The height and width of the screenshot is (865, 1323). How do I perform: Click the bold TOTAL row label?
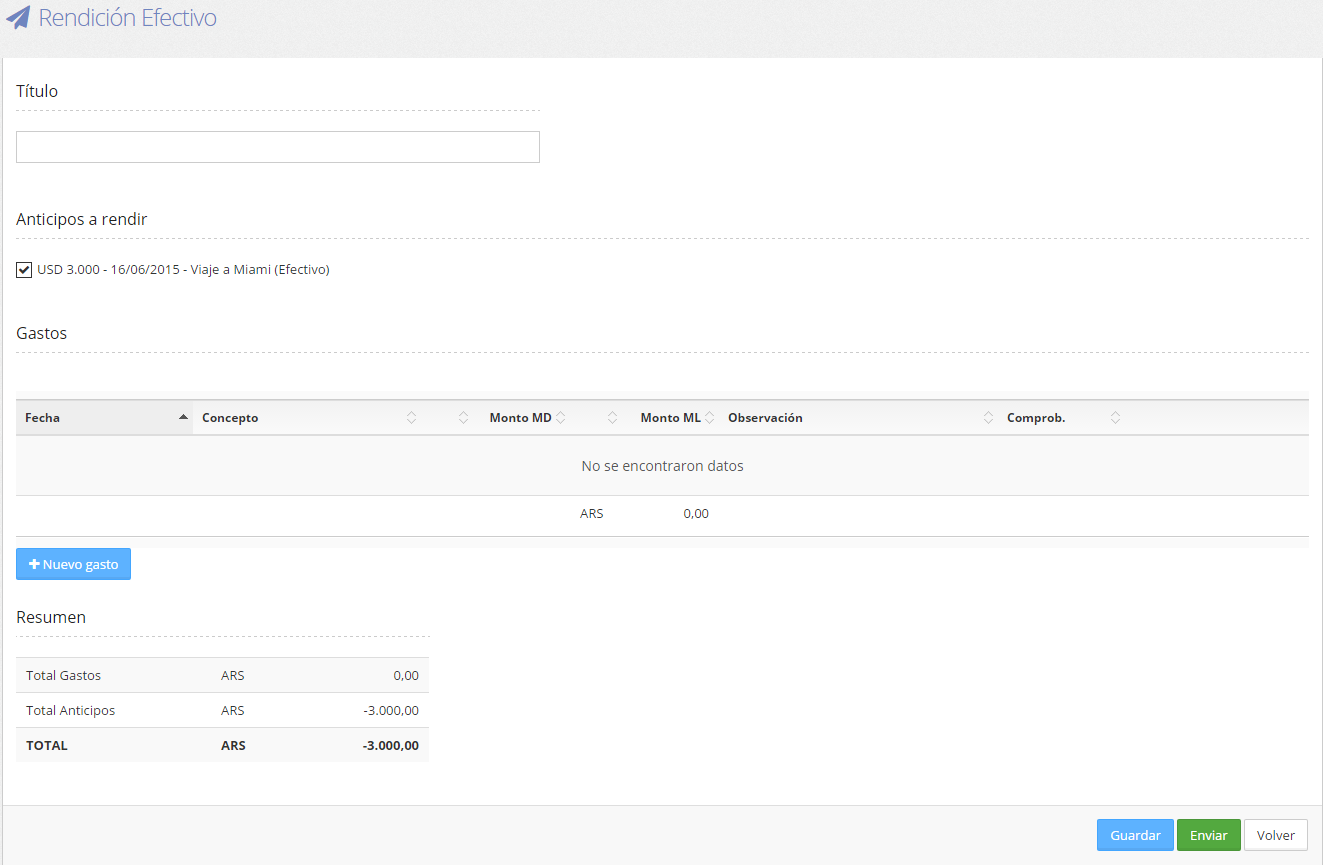point(47,745)
